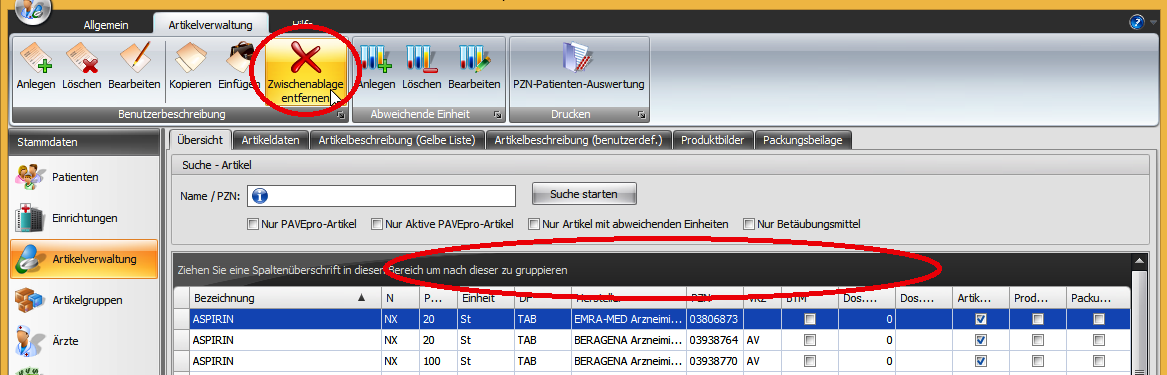Sort by N column header
This screenshot has height=375, width=1167.
[399, 298]
